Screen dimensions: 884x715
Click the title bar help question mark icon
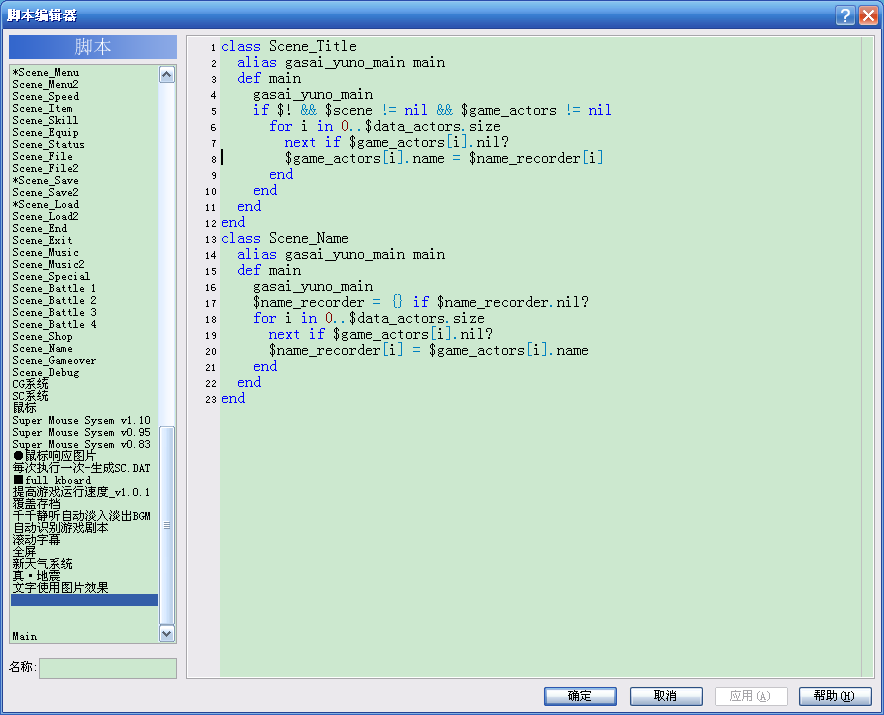point(845,15)
